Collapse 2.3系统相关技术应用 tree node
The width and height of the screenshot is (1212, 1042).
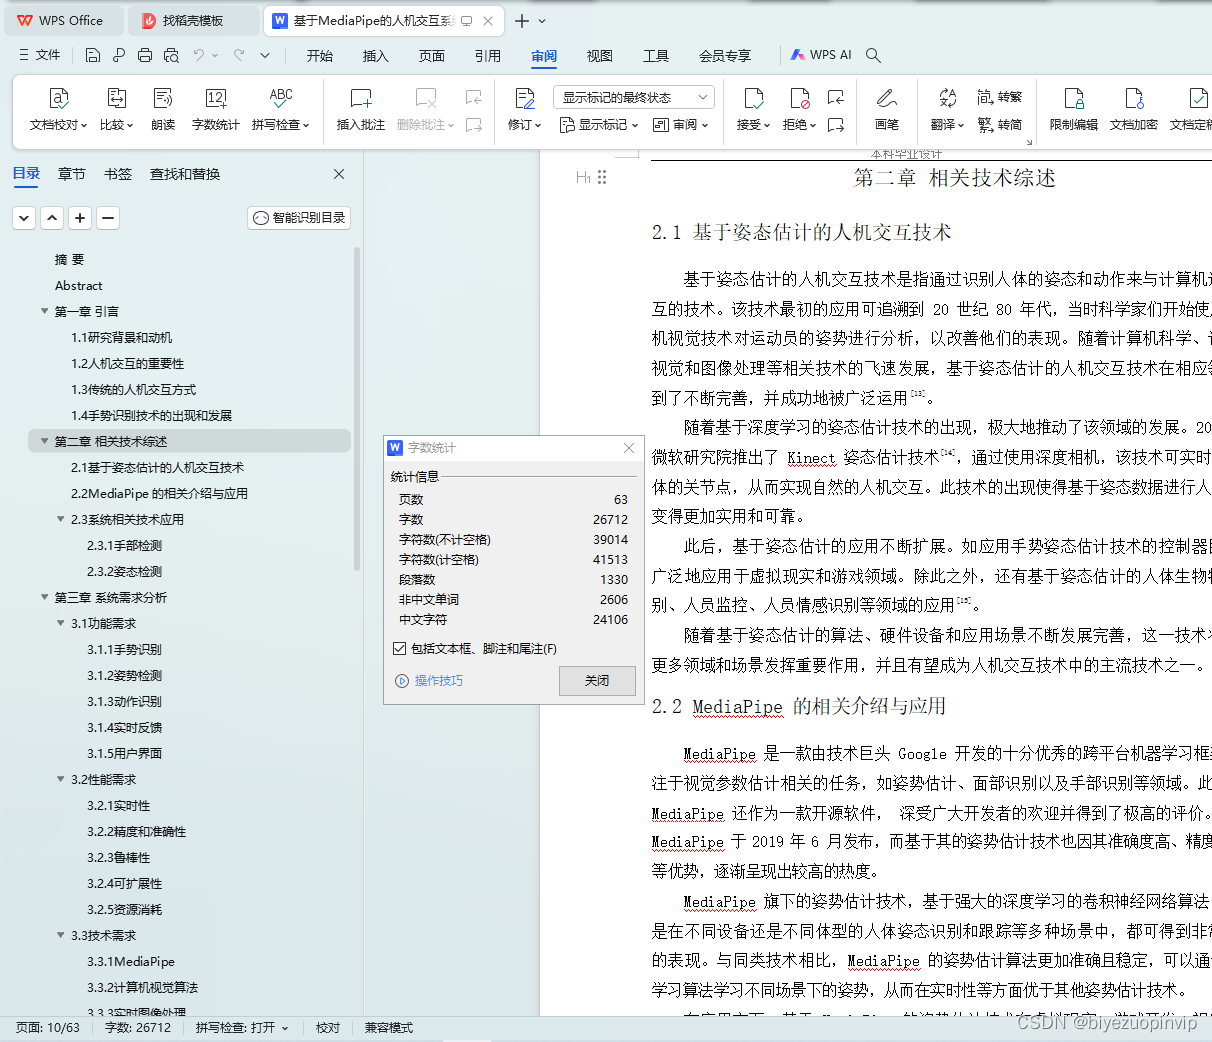click(x=61, y=519)
